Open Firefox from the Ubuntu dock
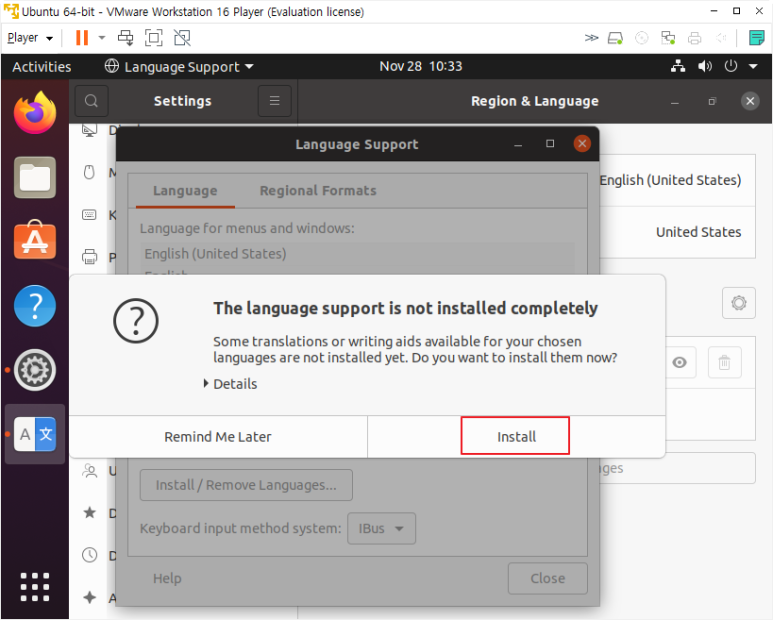This screenshot has width=773, height=620. pyautogui.click(x=35, y=113)
